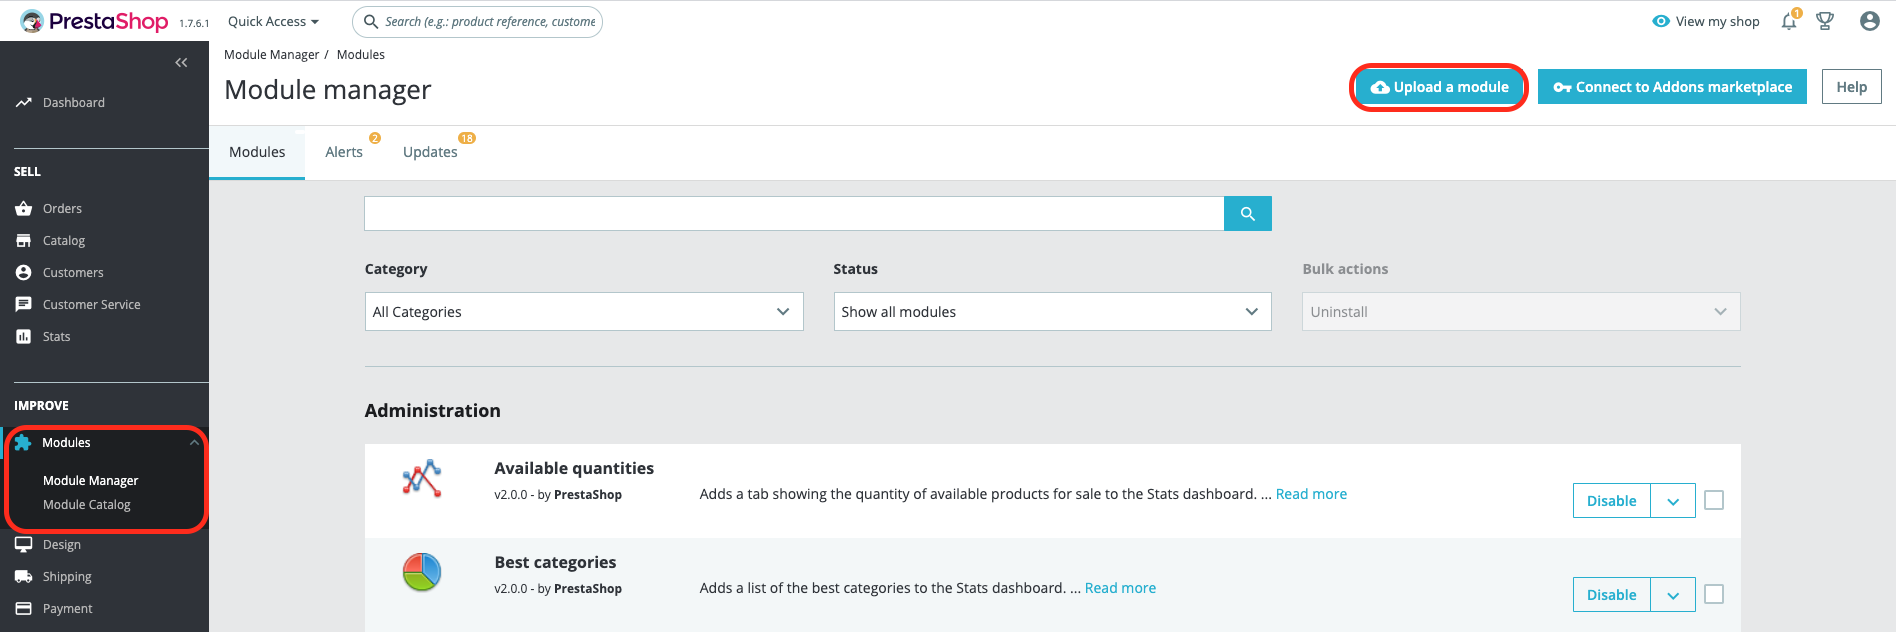Image resolution: width=1896 pixels, height=632 pixels.
Task: Click the Shipping truck icon
Action: point(24,577)
